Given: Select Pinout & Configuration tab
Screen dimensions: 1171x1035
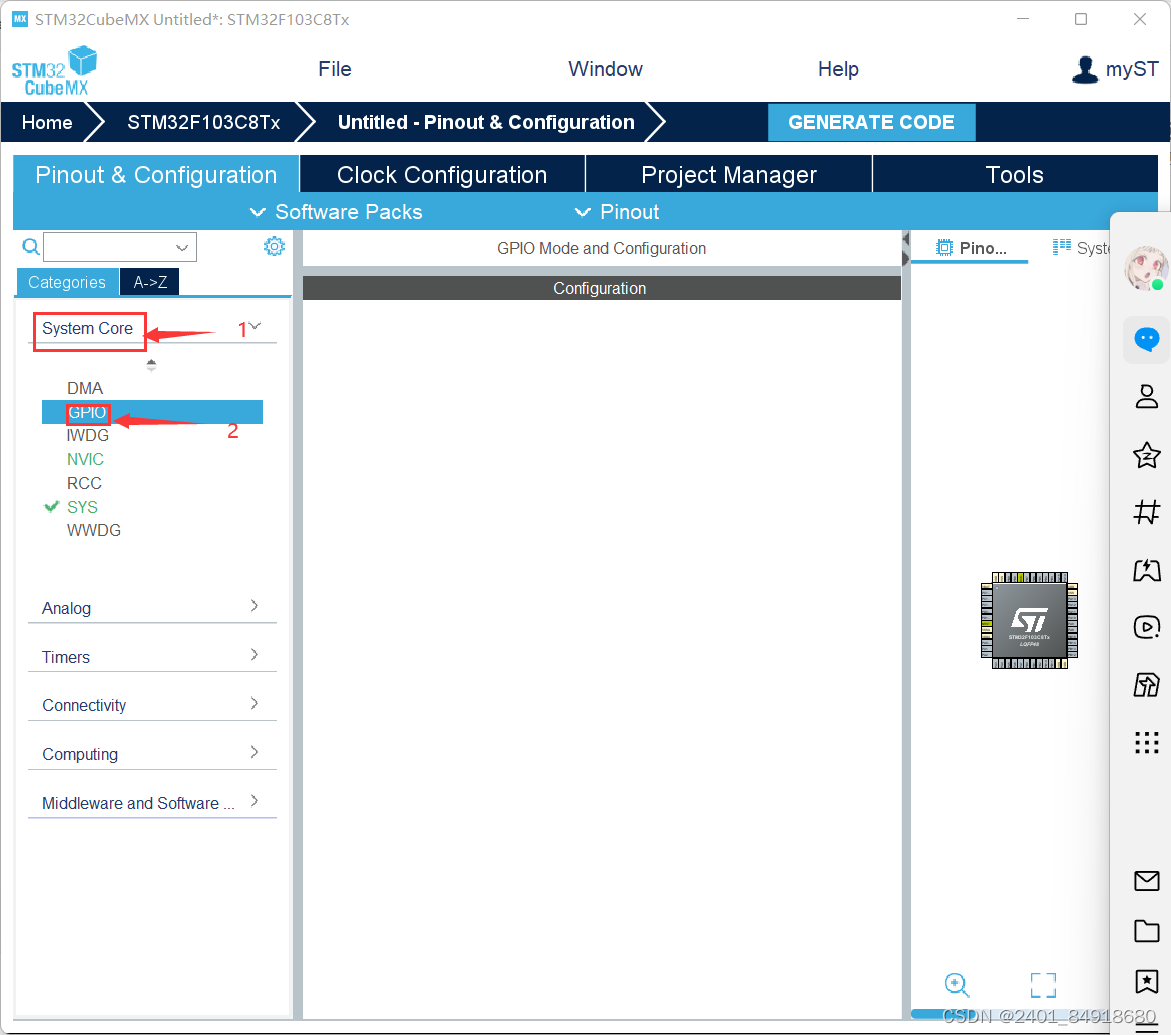Looking at the screenshot, I should [x=156, y=174].
